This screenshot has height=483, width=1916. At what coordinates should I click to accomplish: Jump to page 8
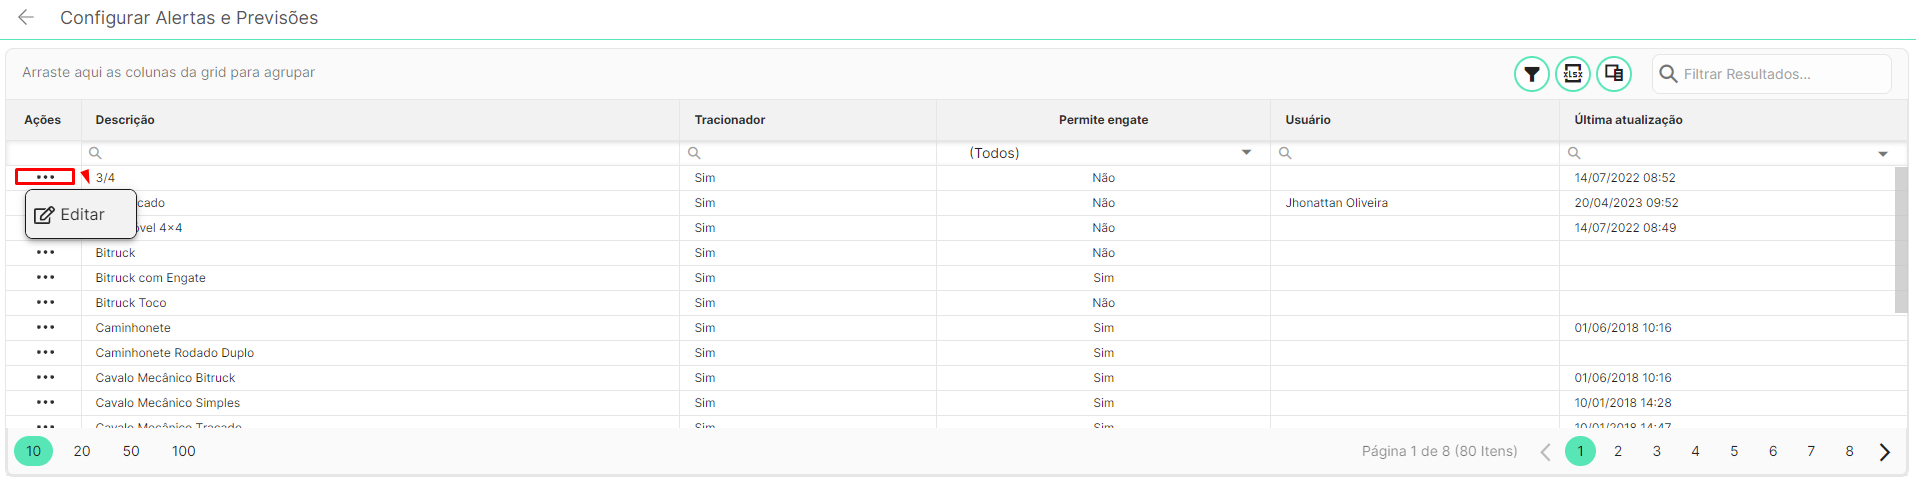pos(1849,451)
